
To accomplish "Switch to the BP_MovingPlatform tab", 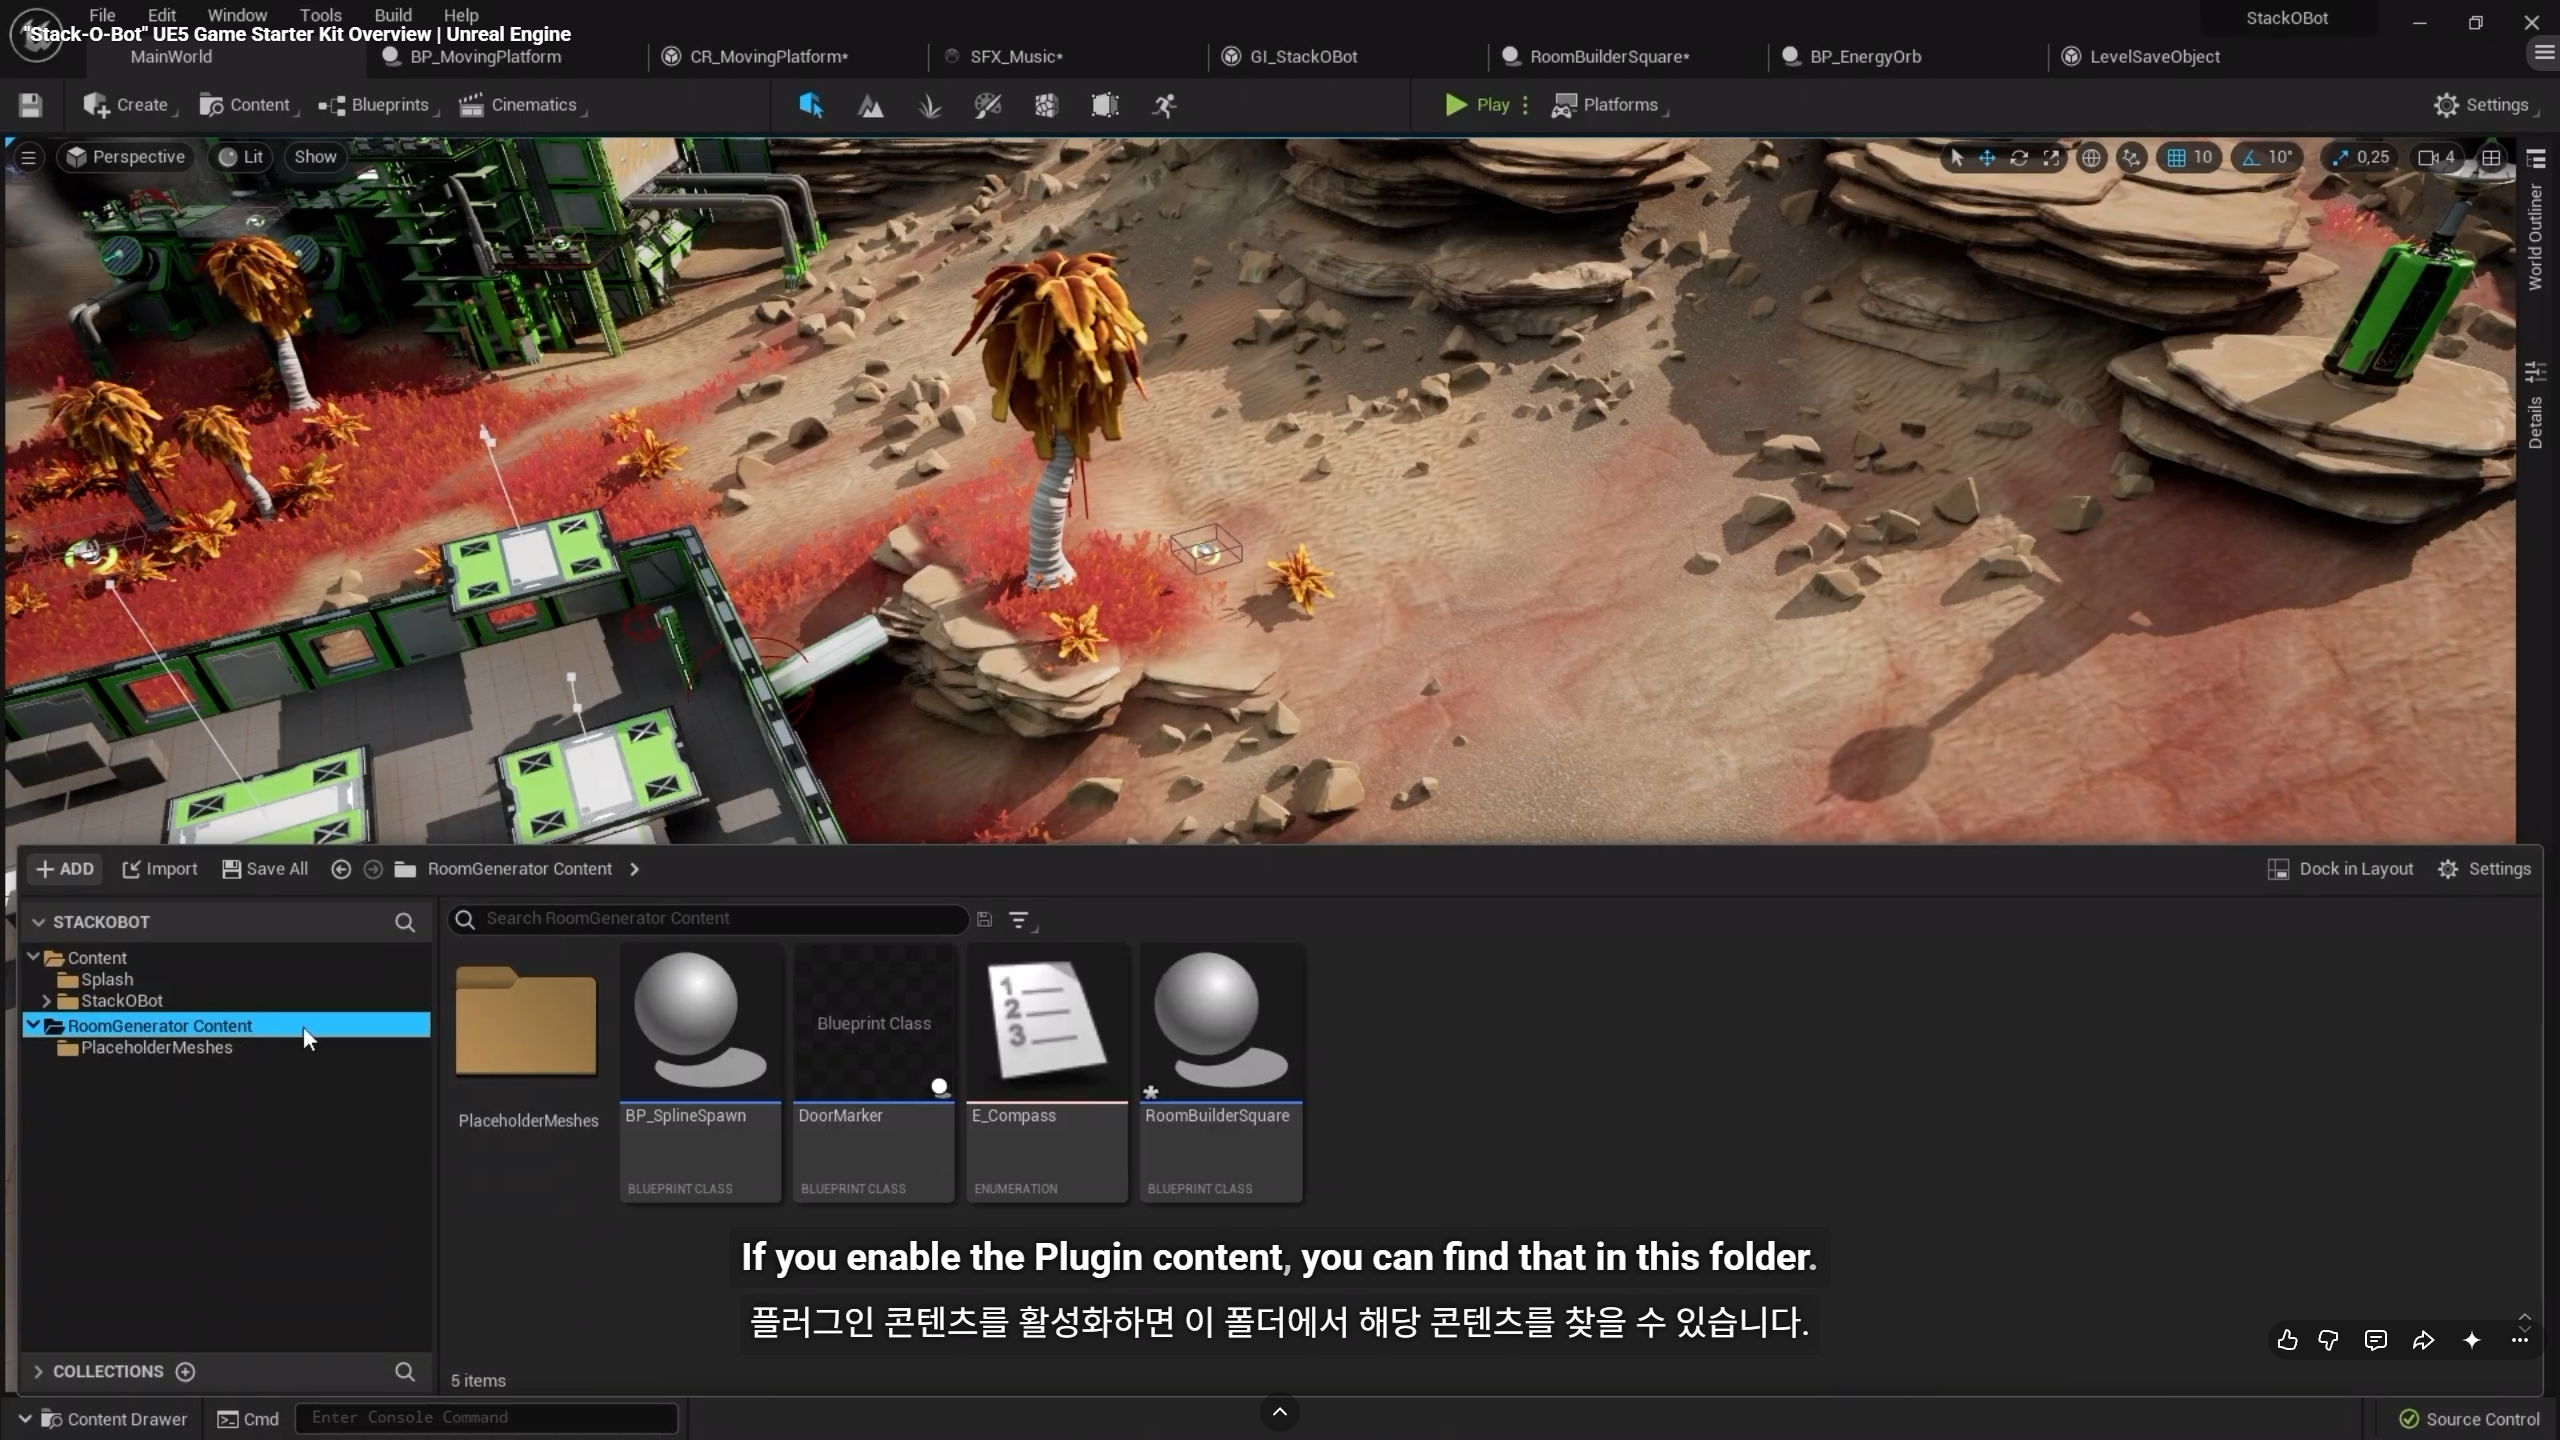I will (x=486, y=57).
